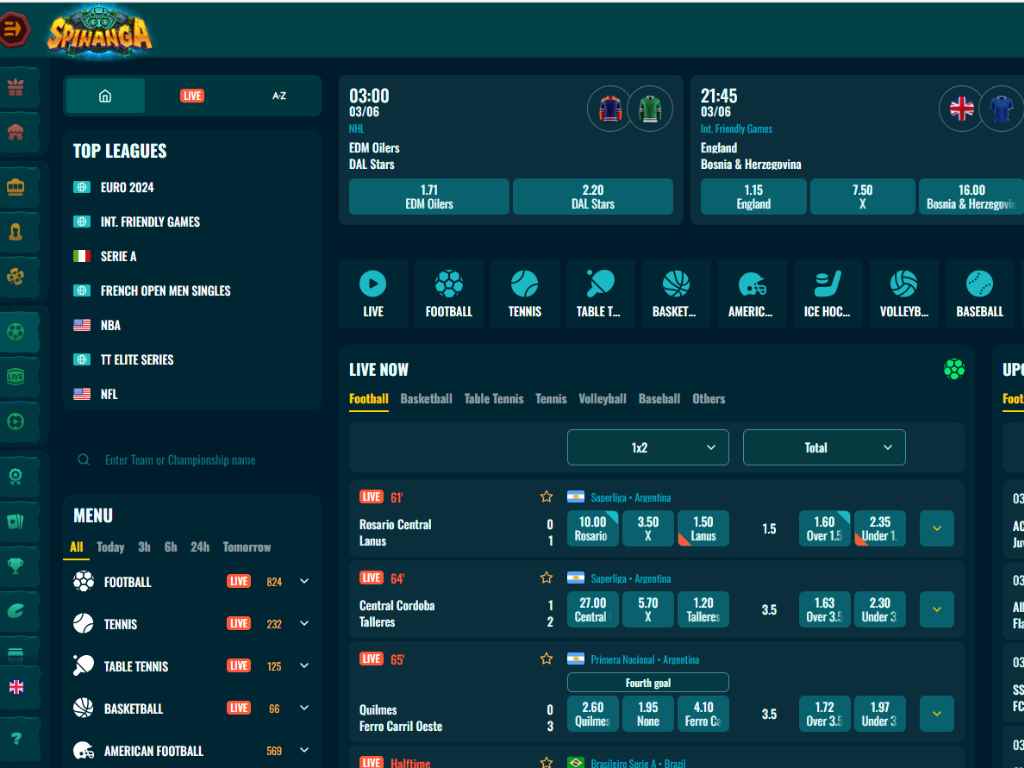Open the UK flag language selector
The height and width of the screenshot is (768, 1024).
coord(16,687)
